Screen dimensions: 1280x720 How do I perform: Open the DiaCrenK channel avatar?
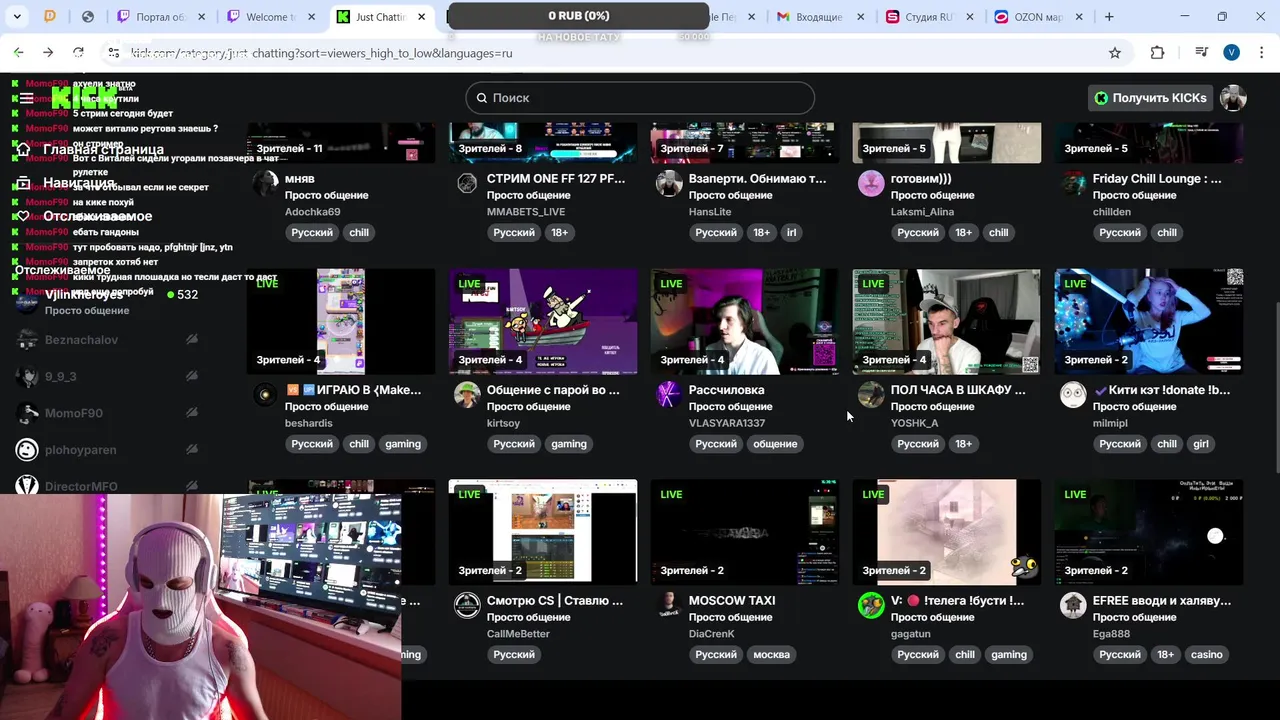(669, 605)
